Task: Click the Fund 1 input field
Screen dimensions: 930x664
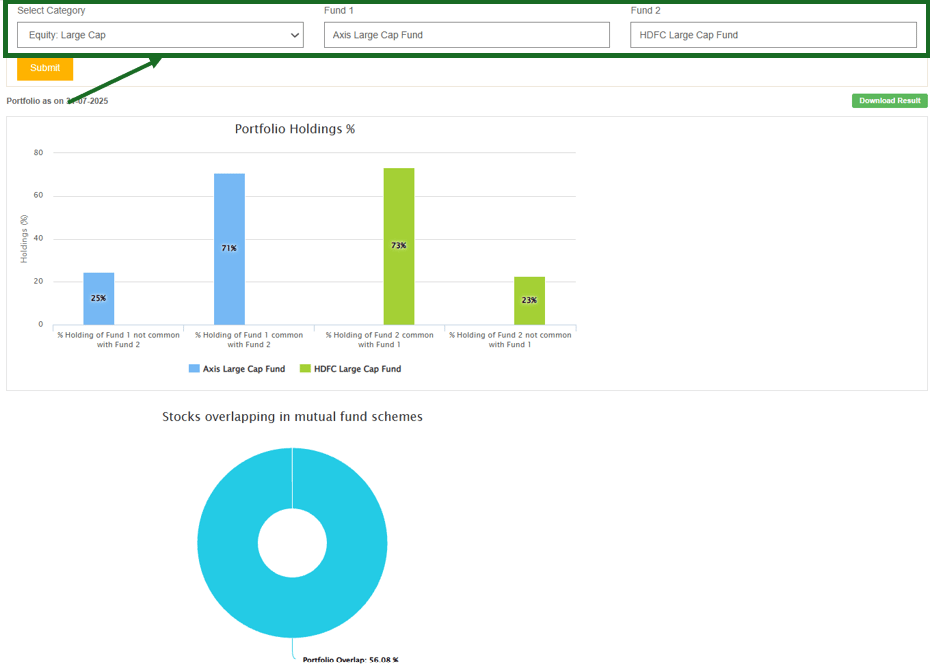Action: click(466, 35)
